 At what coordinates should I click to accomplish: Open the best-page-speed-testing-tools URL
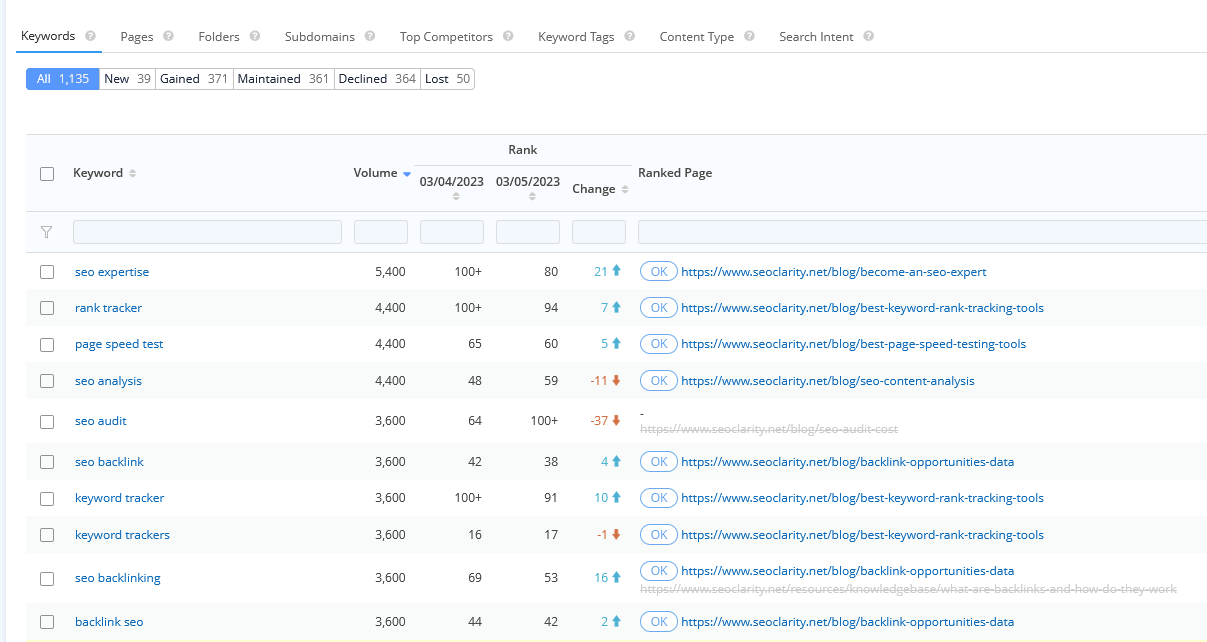coord(853,344)
